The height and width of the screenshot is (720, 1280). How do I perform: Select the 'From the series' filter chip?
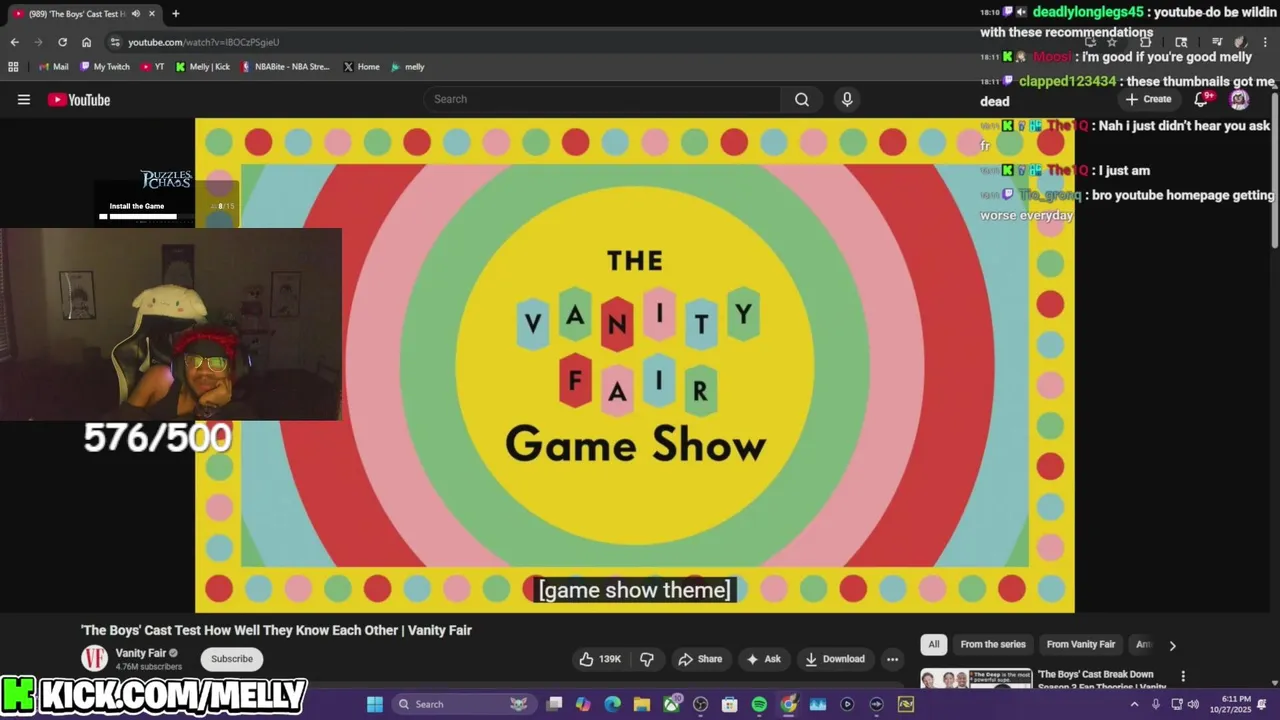(993, 645)
